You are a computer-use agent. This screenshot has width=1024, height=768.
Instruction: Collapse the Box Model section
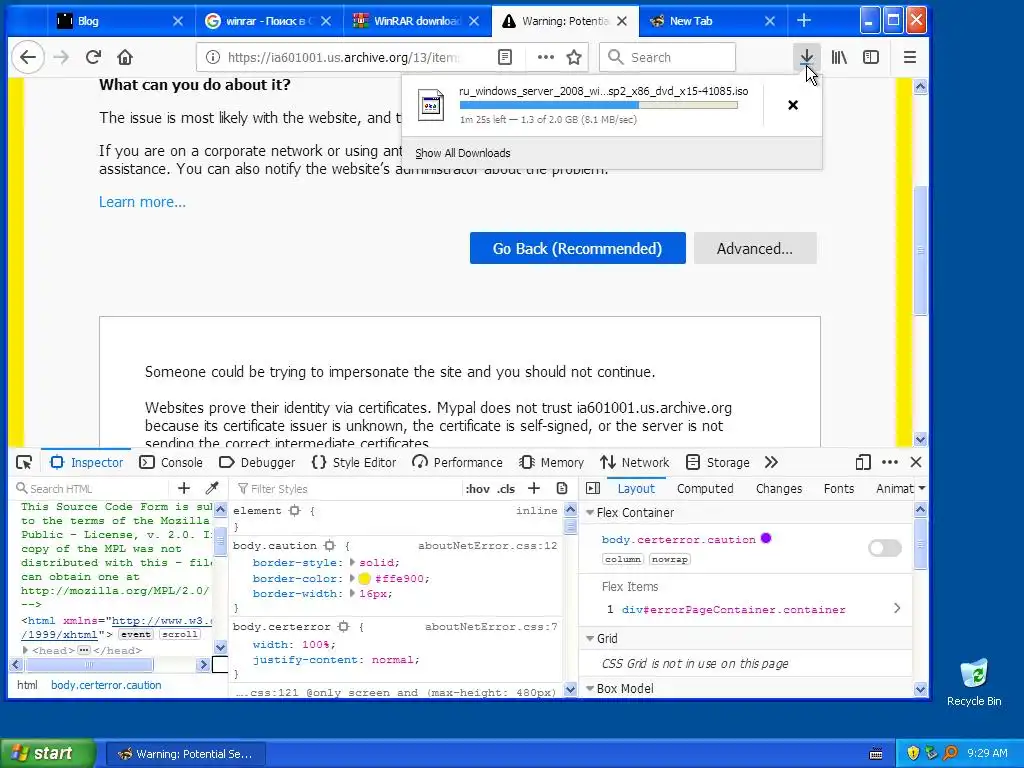tap(590, 688)
